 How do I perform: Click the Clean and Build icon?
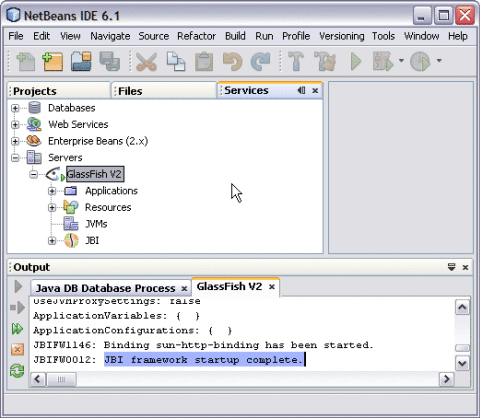[325, 61]
